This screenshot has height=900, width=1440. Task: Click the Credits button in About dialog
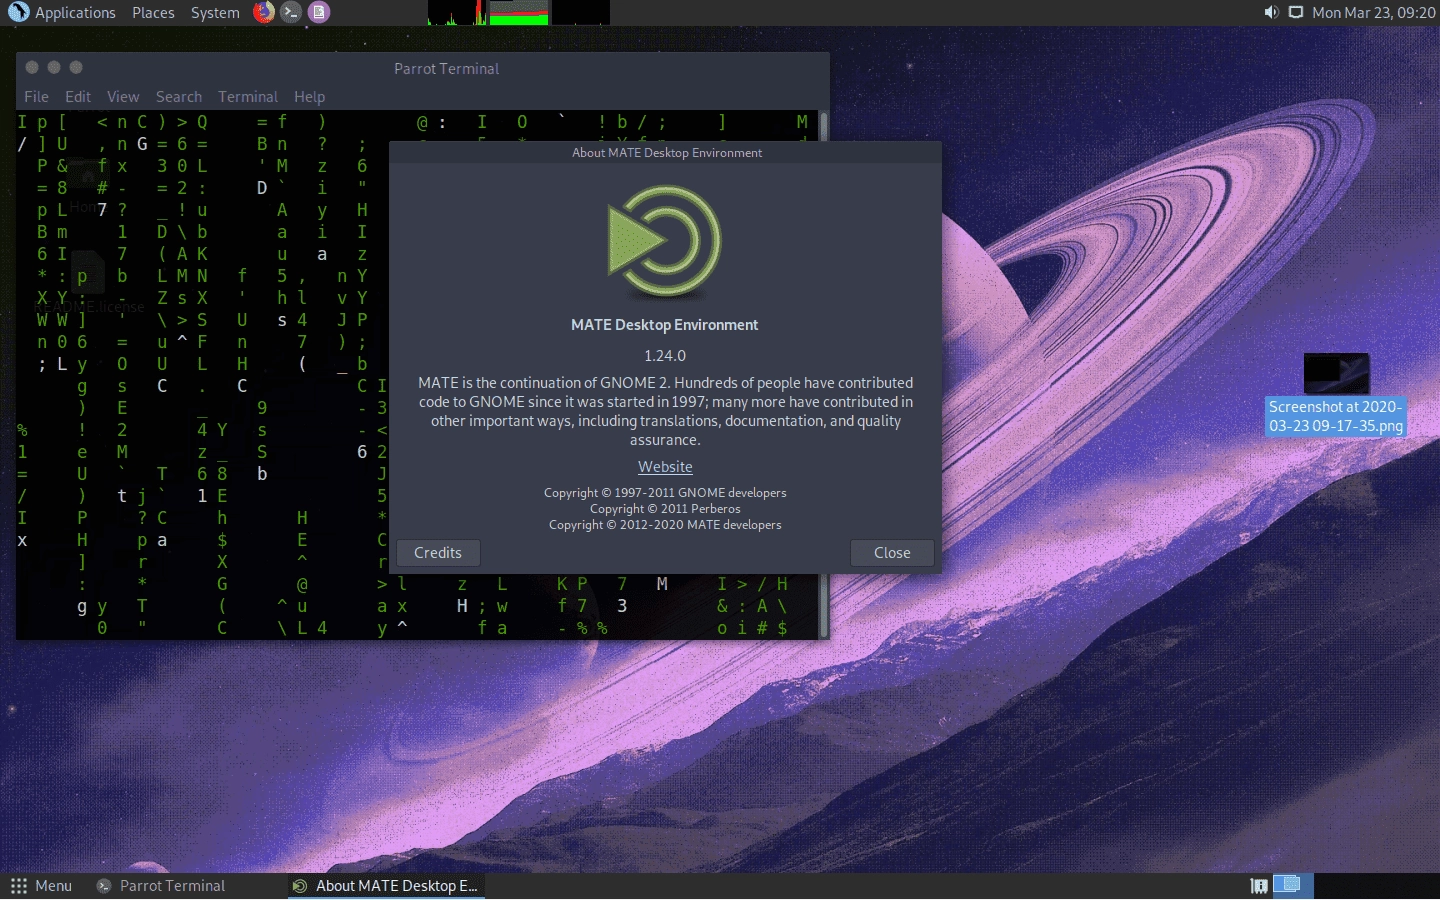[x=438, y=553]
